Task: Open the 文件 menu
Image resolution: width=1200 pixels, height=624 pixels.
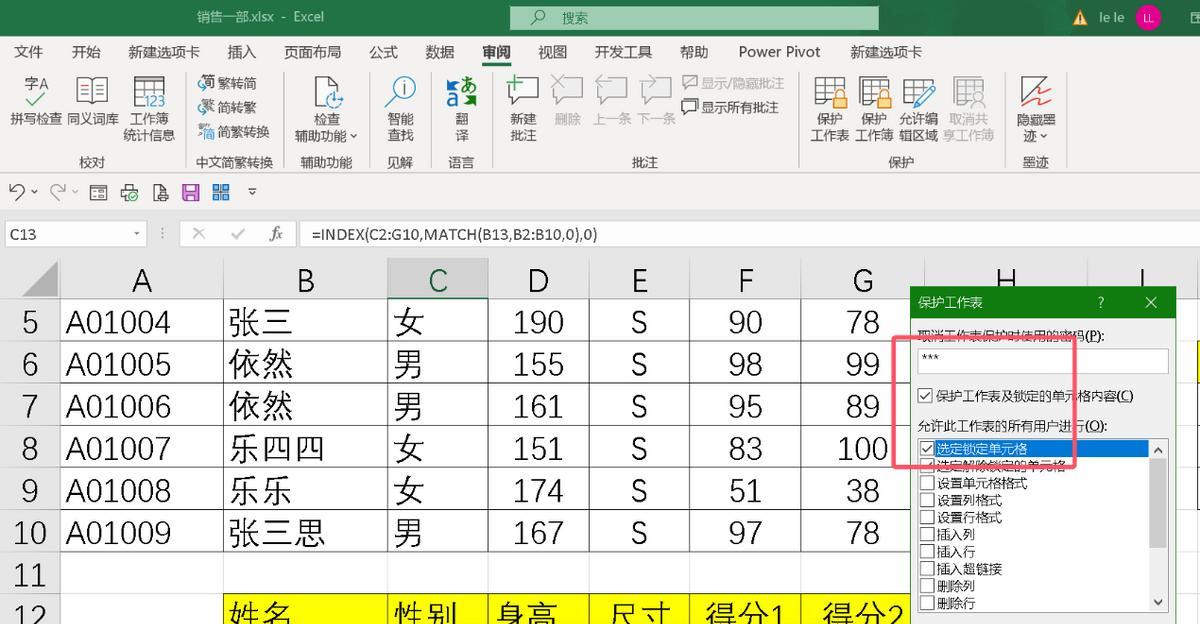Action: (x=29, y=52)
